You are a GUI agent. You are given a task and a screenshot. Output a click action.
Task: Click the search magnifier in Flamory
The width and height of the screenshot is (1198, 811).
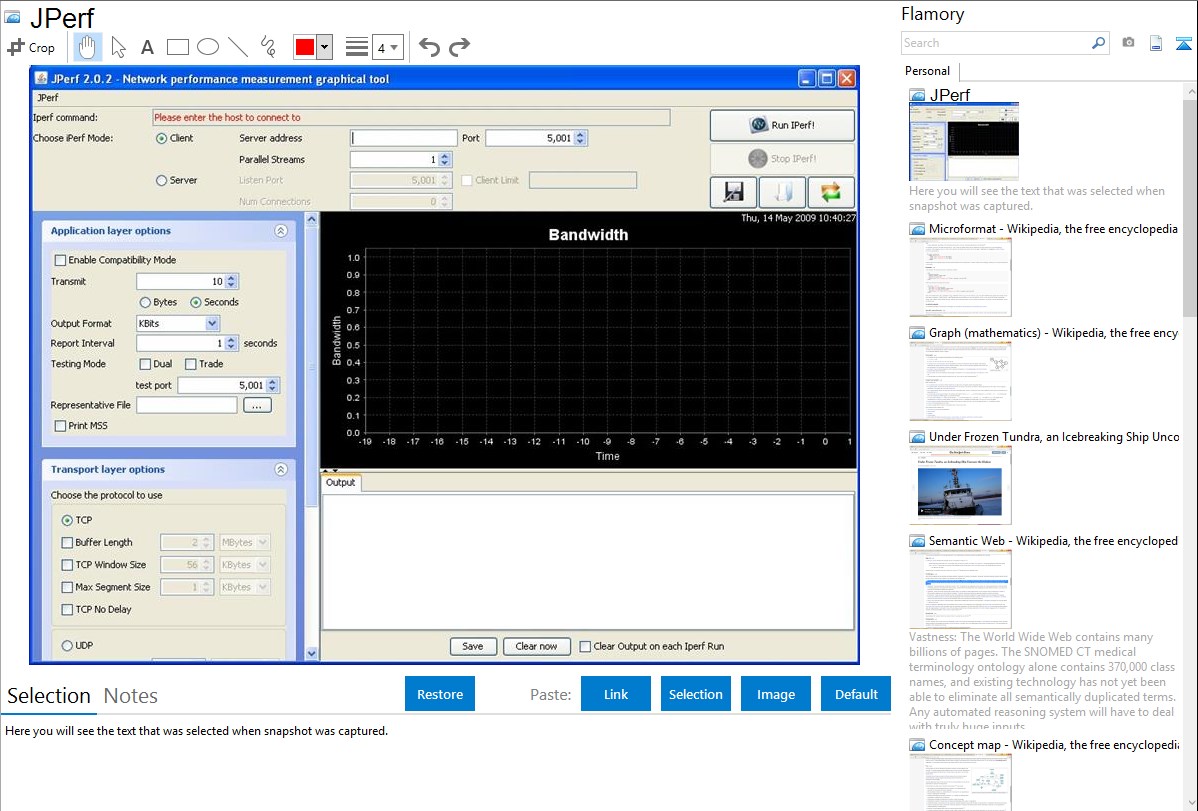[1098, 43]
